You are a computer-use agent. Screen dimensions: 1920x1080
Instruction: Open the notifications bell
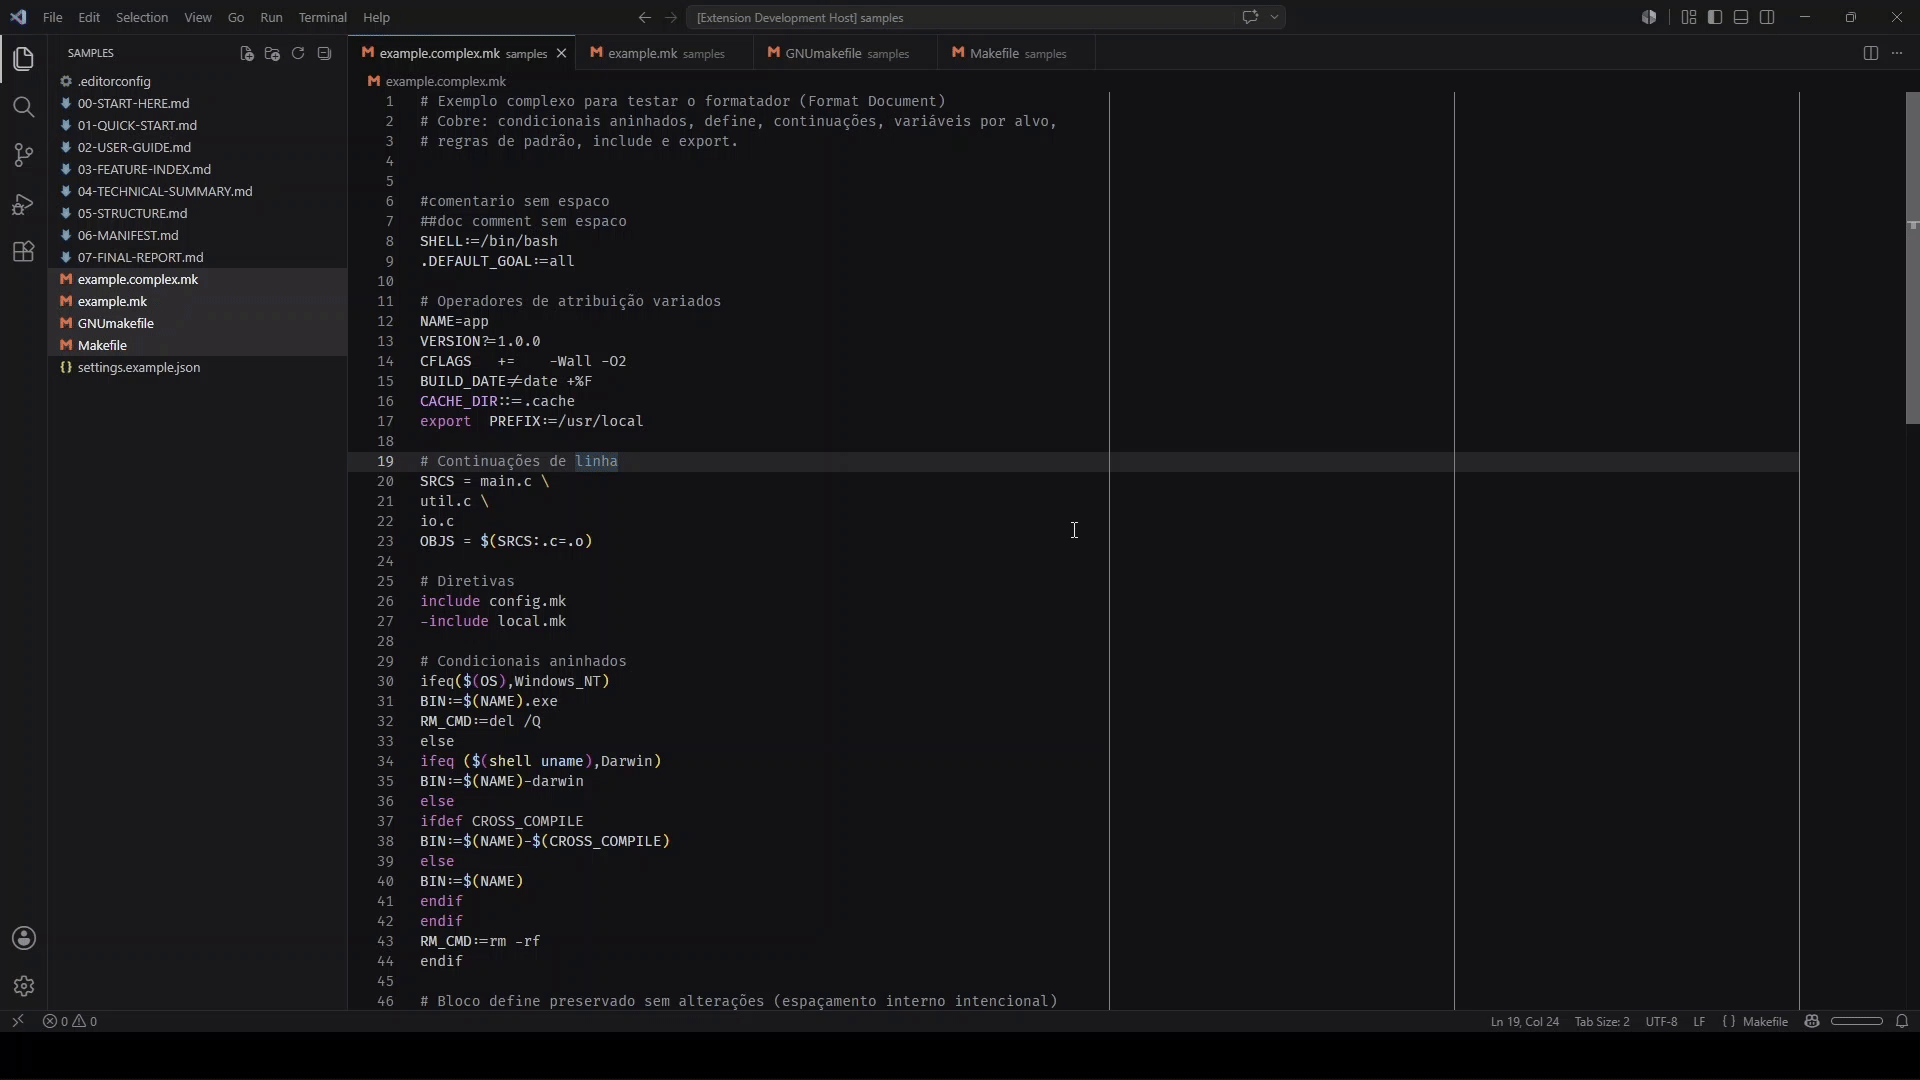click(x=1902, y=1021)
